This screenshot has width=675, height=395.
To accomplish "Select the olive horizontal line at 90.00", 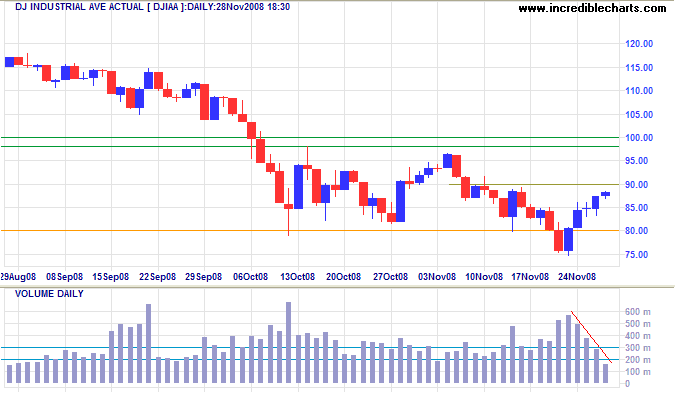I will [x=534, y=184].
